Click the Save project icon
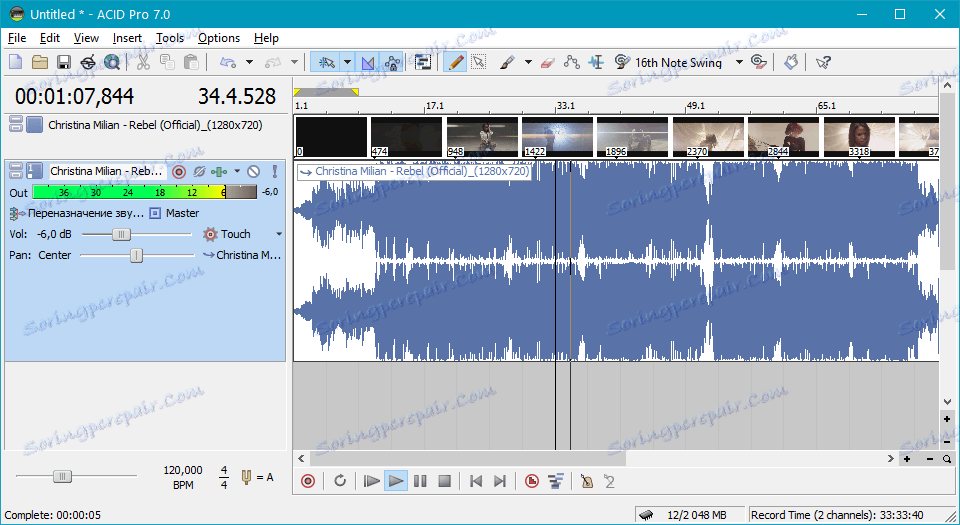 tap(64, 62)
